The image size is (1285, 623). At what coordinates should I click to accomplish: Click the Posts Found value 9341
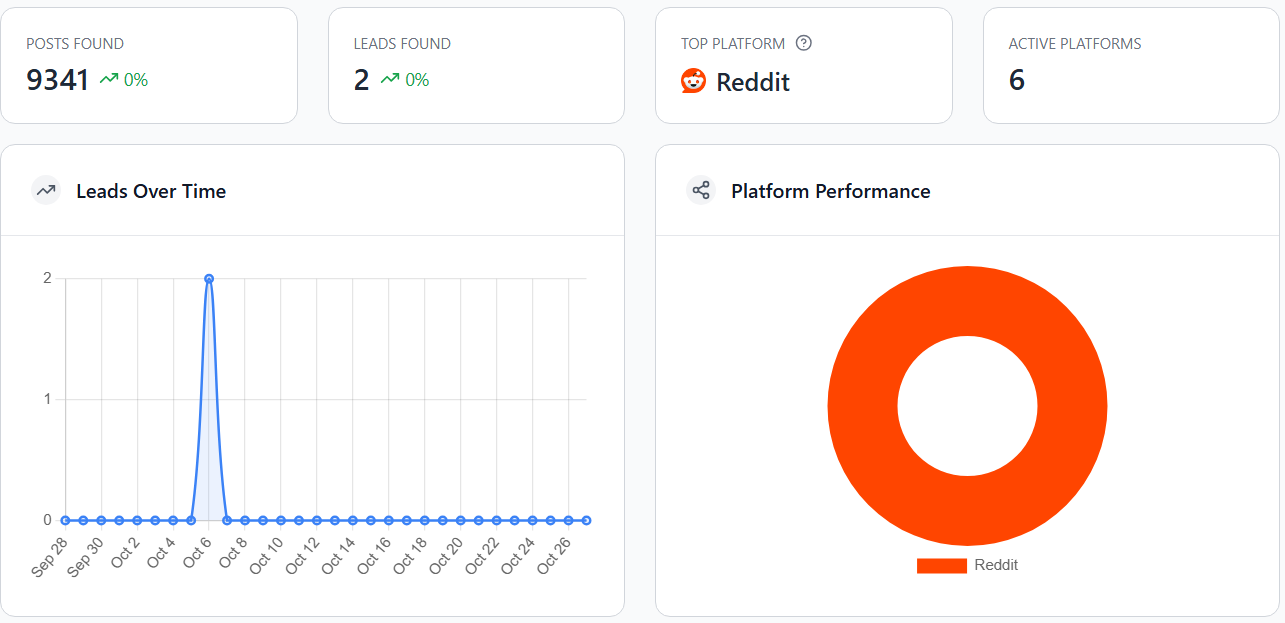[58, 80]
